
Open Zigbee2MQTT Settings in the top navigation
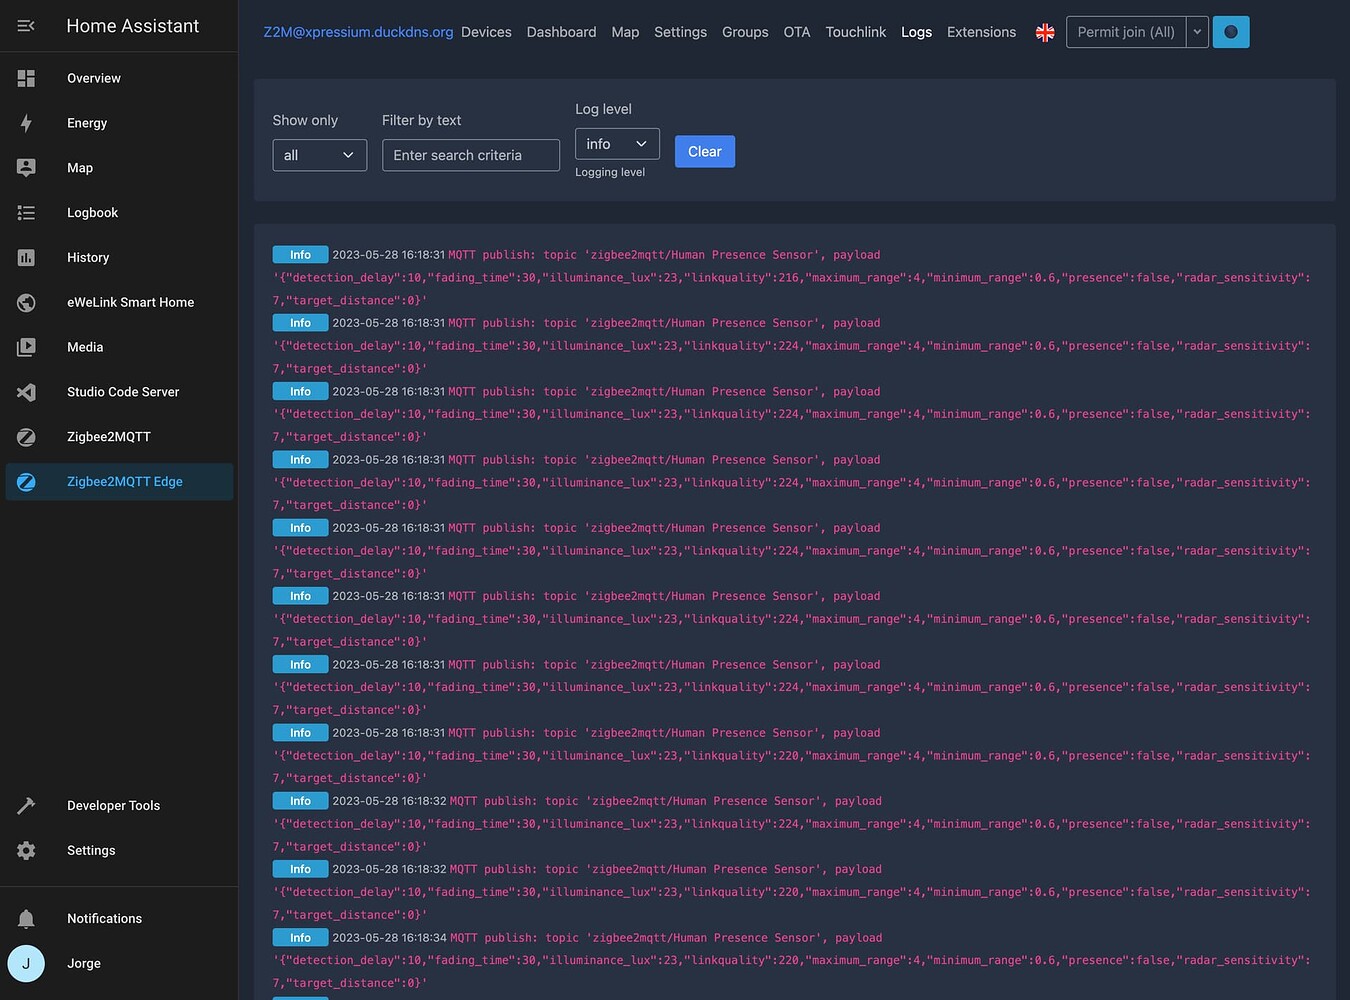tap(680, 32)
